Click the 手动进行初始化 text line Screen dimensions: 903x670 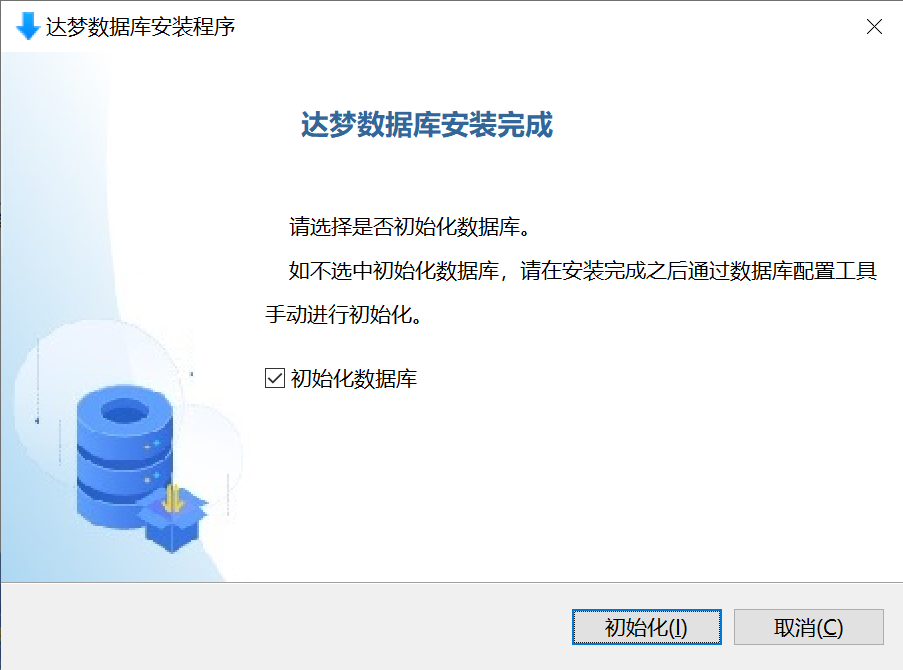click(344, 314)
